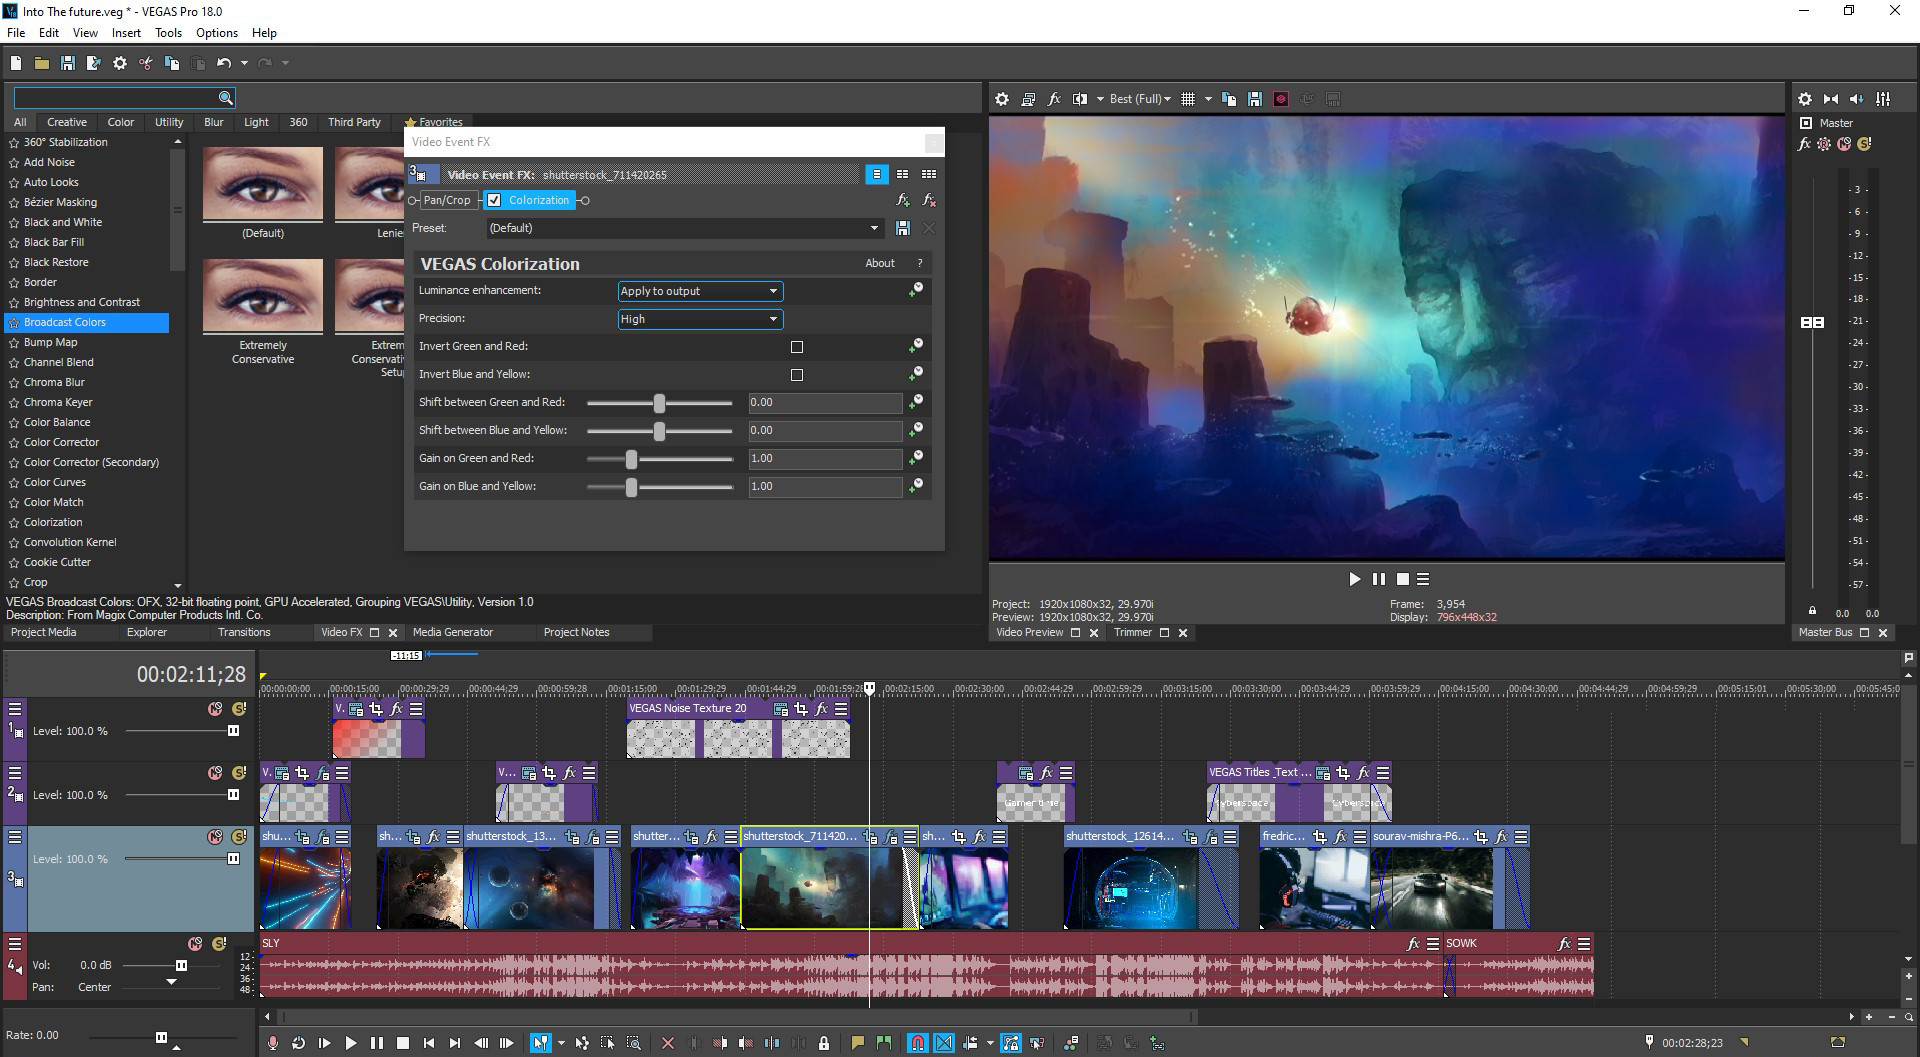Click the Save Snapshot to File icon

(1255, 98)
